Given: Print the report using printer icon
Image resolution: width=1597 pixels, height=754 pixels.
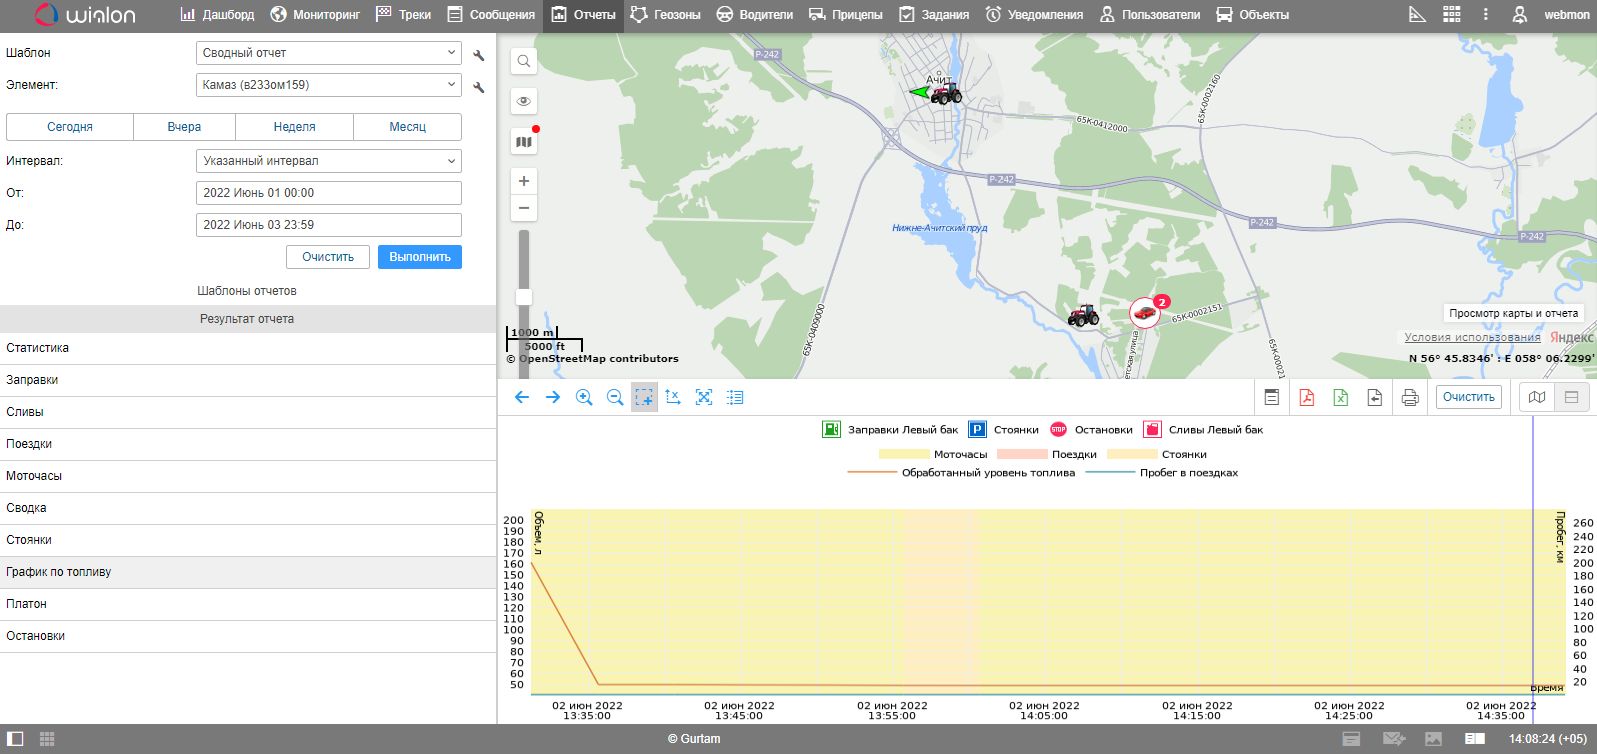Looking at the screenshot, I should 1409,397.
